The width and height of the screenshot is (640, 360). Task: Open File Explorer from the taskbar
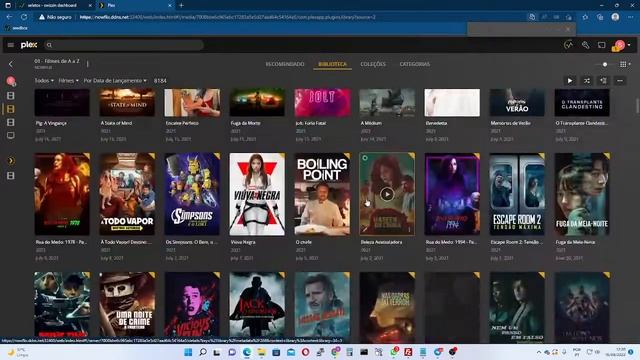point(262,352)
